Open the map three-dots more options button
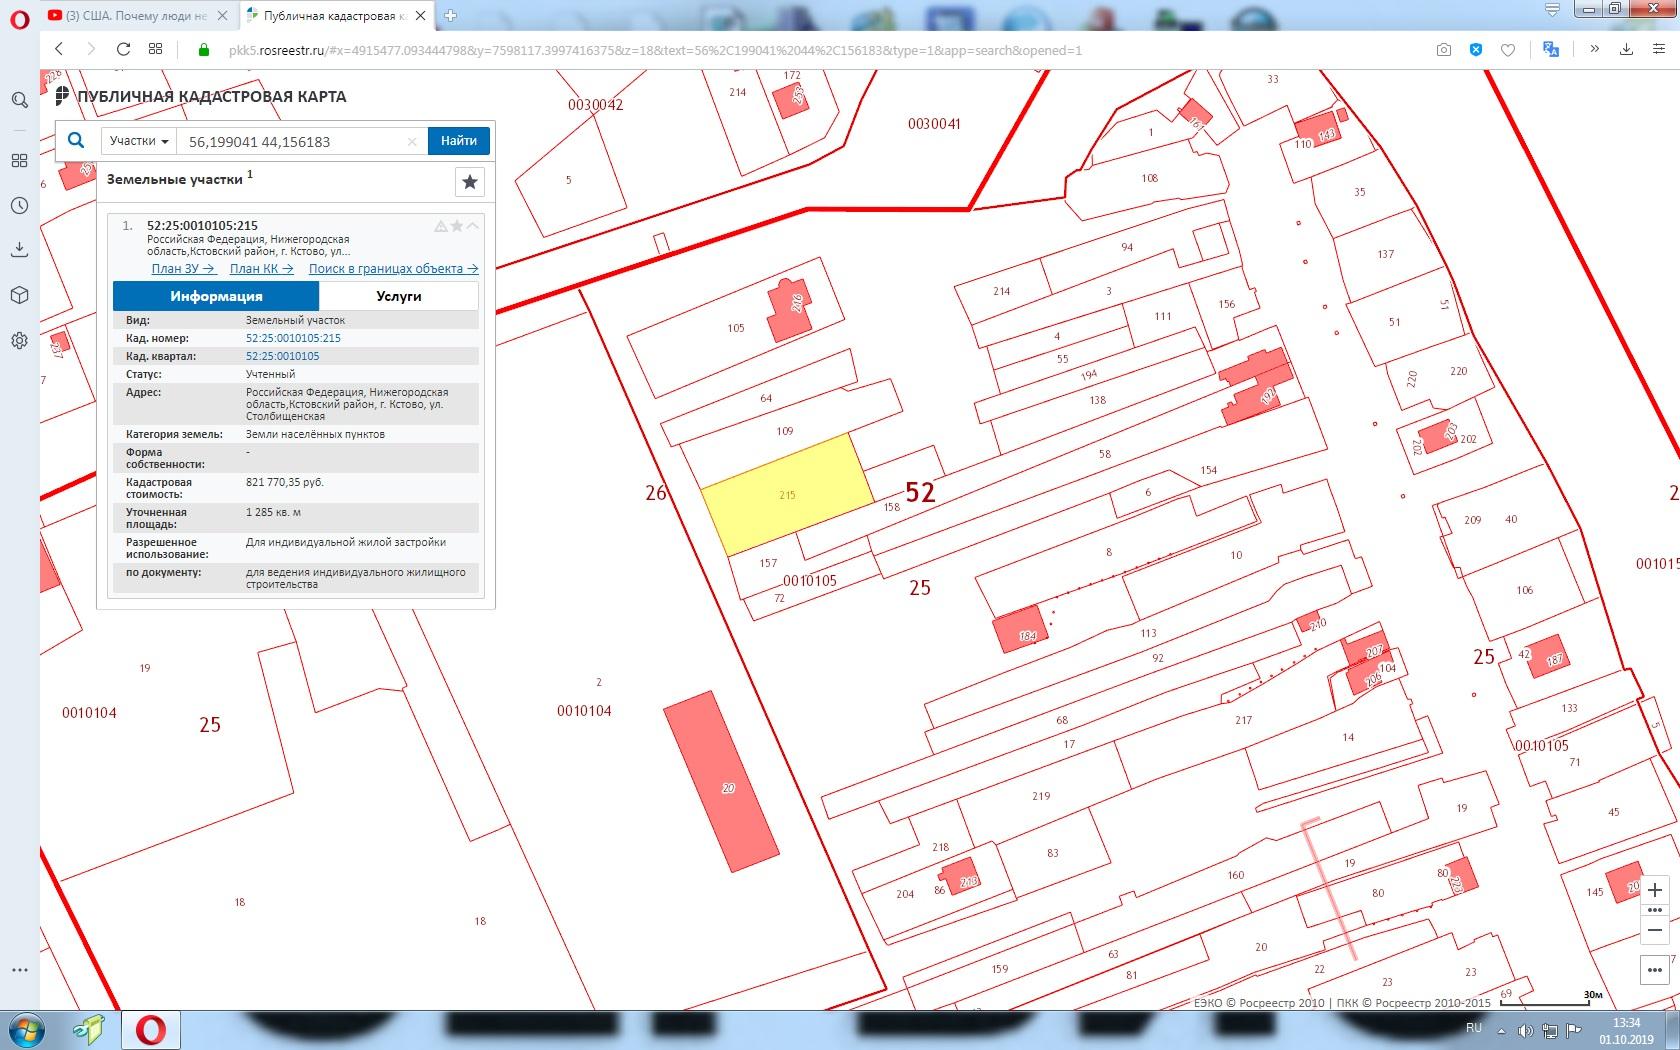The image size is (1680, 1050). tap(1655, 970)
